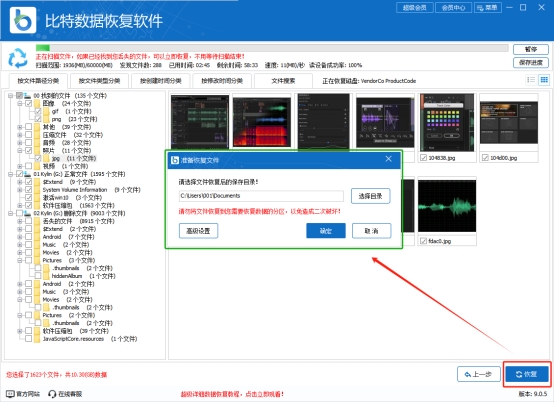This screenshot has height=402, width=554.
Task: Collapse the 00 找到的文件 tree node
Action: [x=11, y=96]
